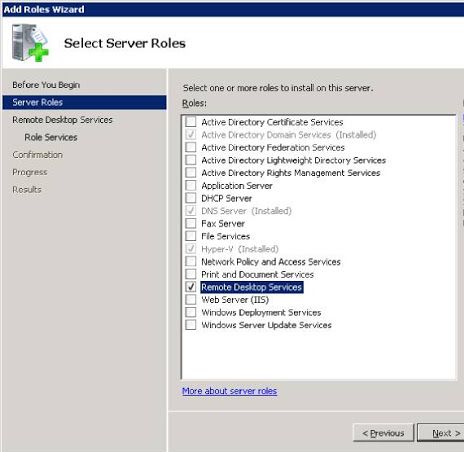Check Print and Document Services checkbox

tap(191, 274)
